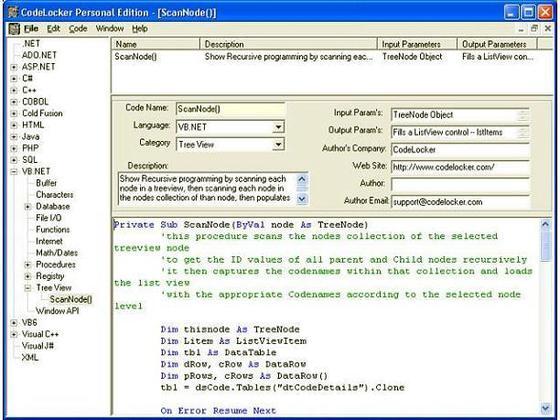Expand the Cold Fusion tree node
This screenshot has height=420, width=560.
point(14,114)
